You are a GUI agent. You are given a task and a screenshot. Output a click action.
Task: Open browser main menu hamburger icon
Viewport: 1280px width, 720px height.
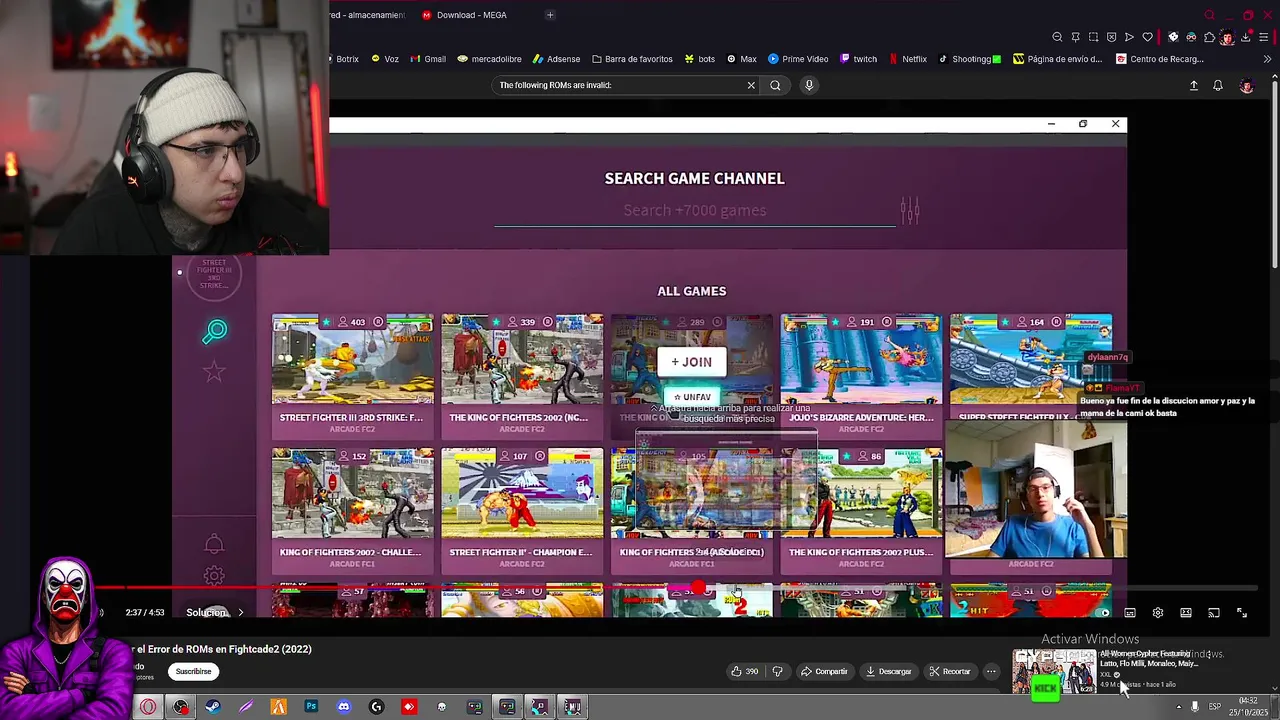(1263, 37)
